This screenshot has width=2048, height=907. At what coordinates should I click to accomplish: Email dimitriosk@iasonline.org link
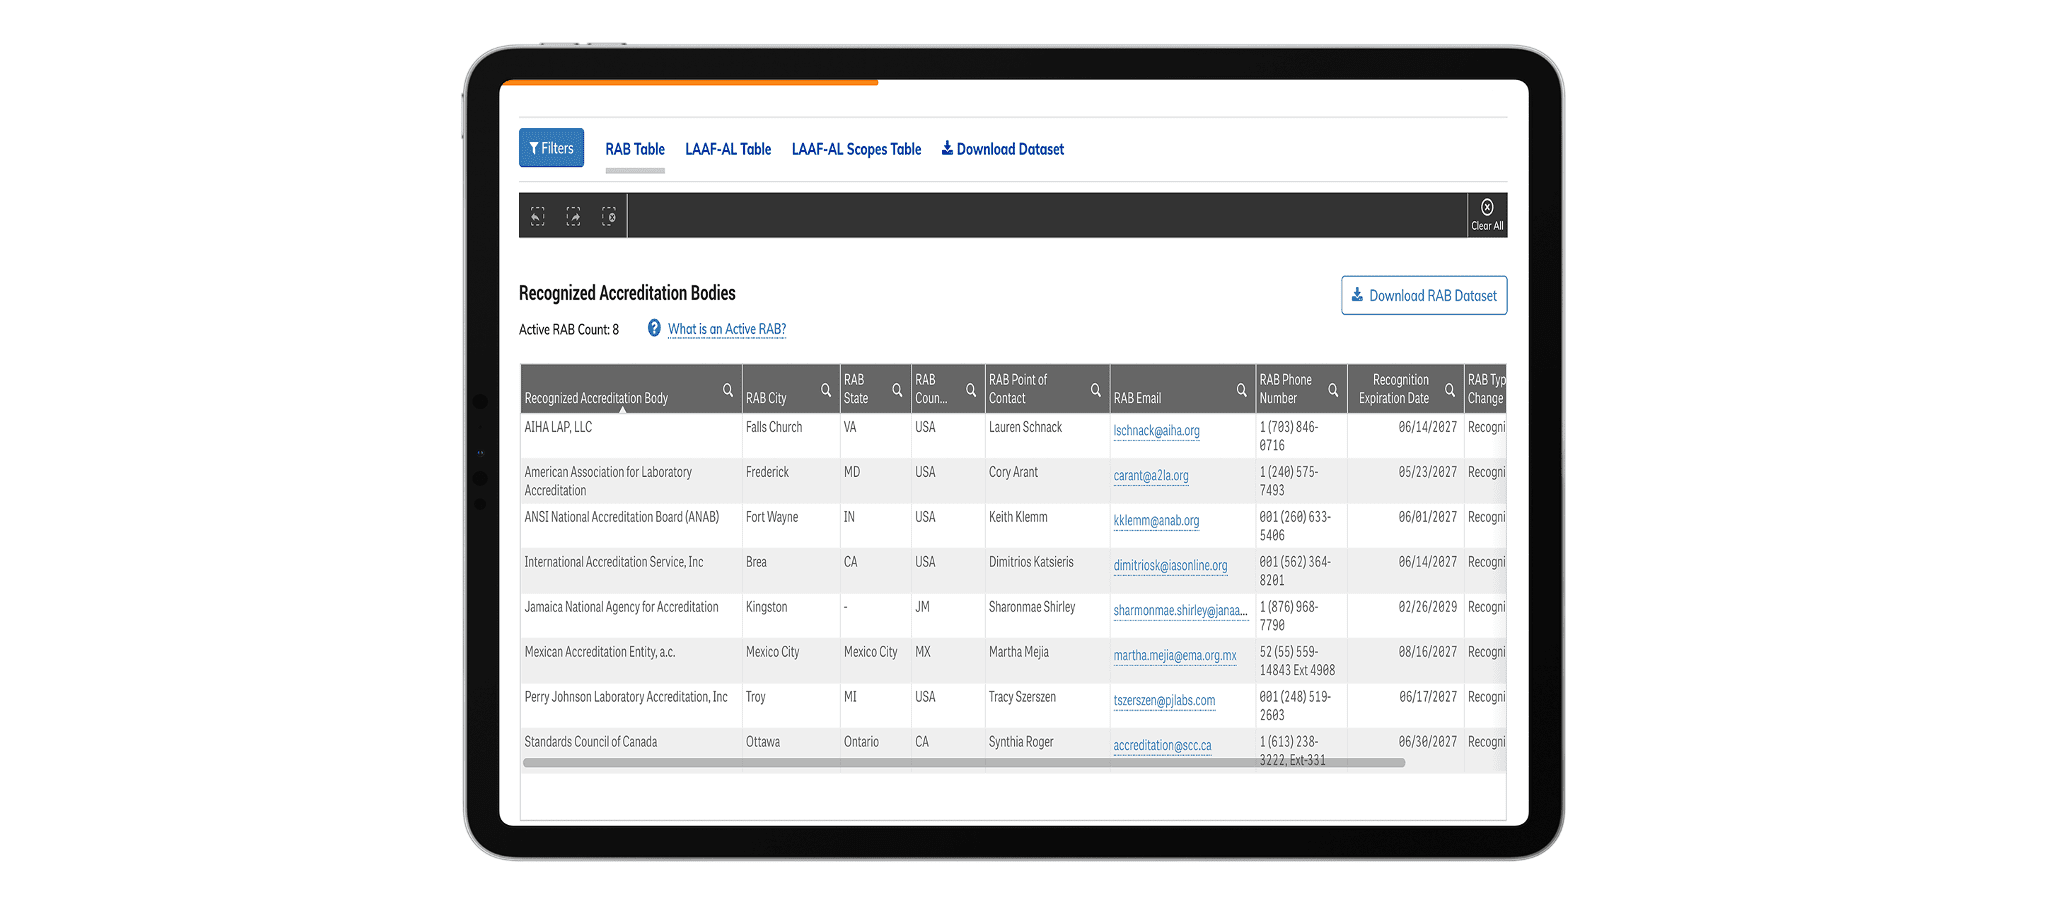coord(1170,566)
